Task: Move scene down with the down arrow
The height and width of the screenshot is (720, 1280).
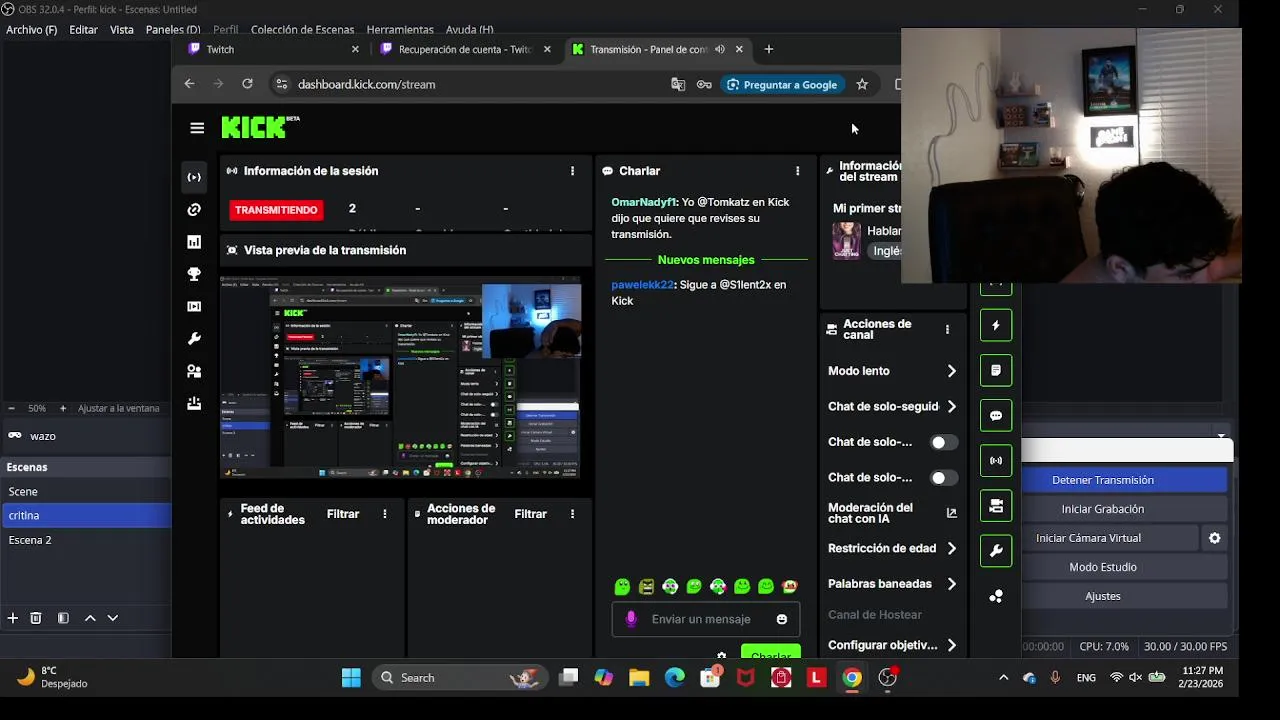Action: tap(112, 618)
